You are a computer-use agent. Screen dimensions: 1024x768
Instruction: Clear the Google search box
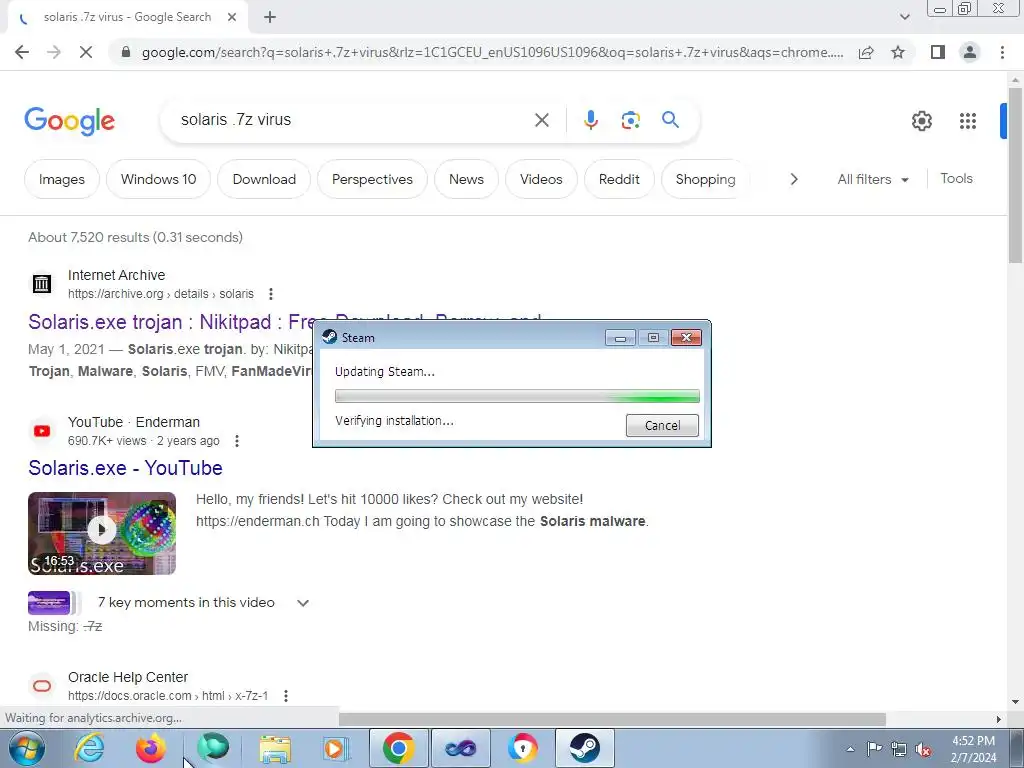point(541,120)
